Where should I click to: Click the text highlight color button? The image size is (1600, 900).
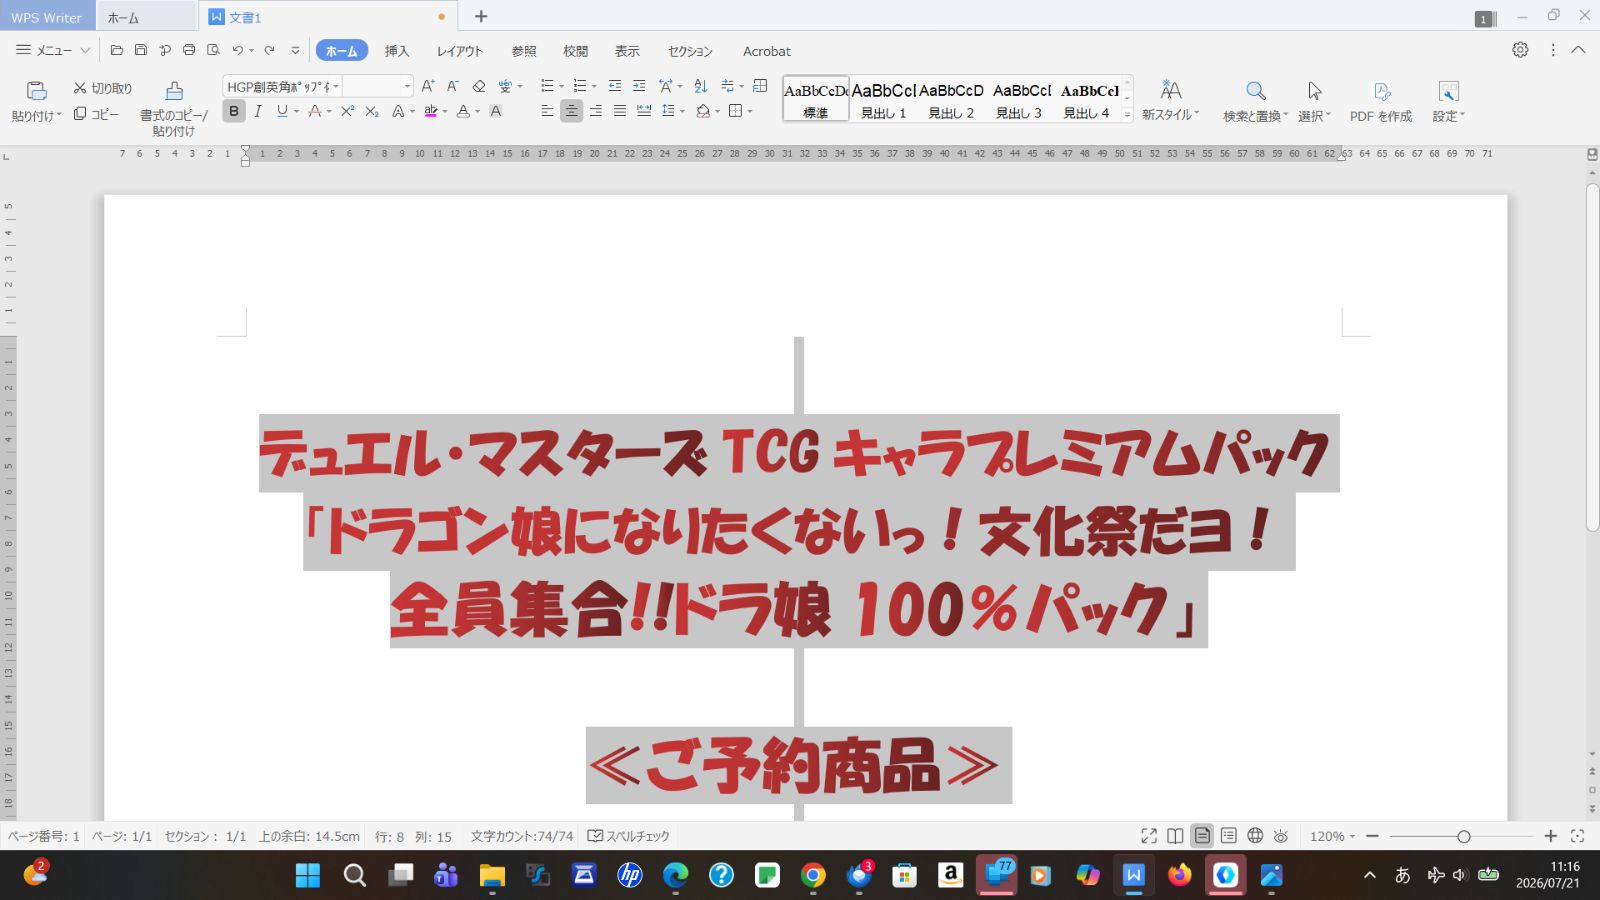tap(431, 111)
